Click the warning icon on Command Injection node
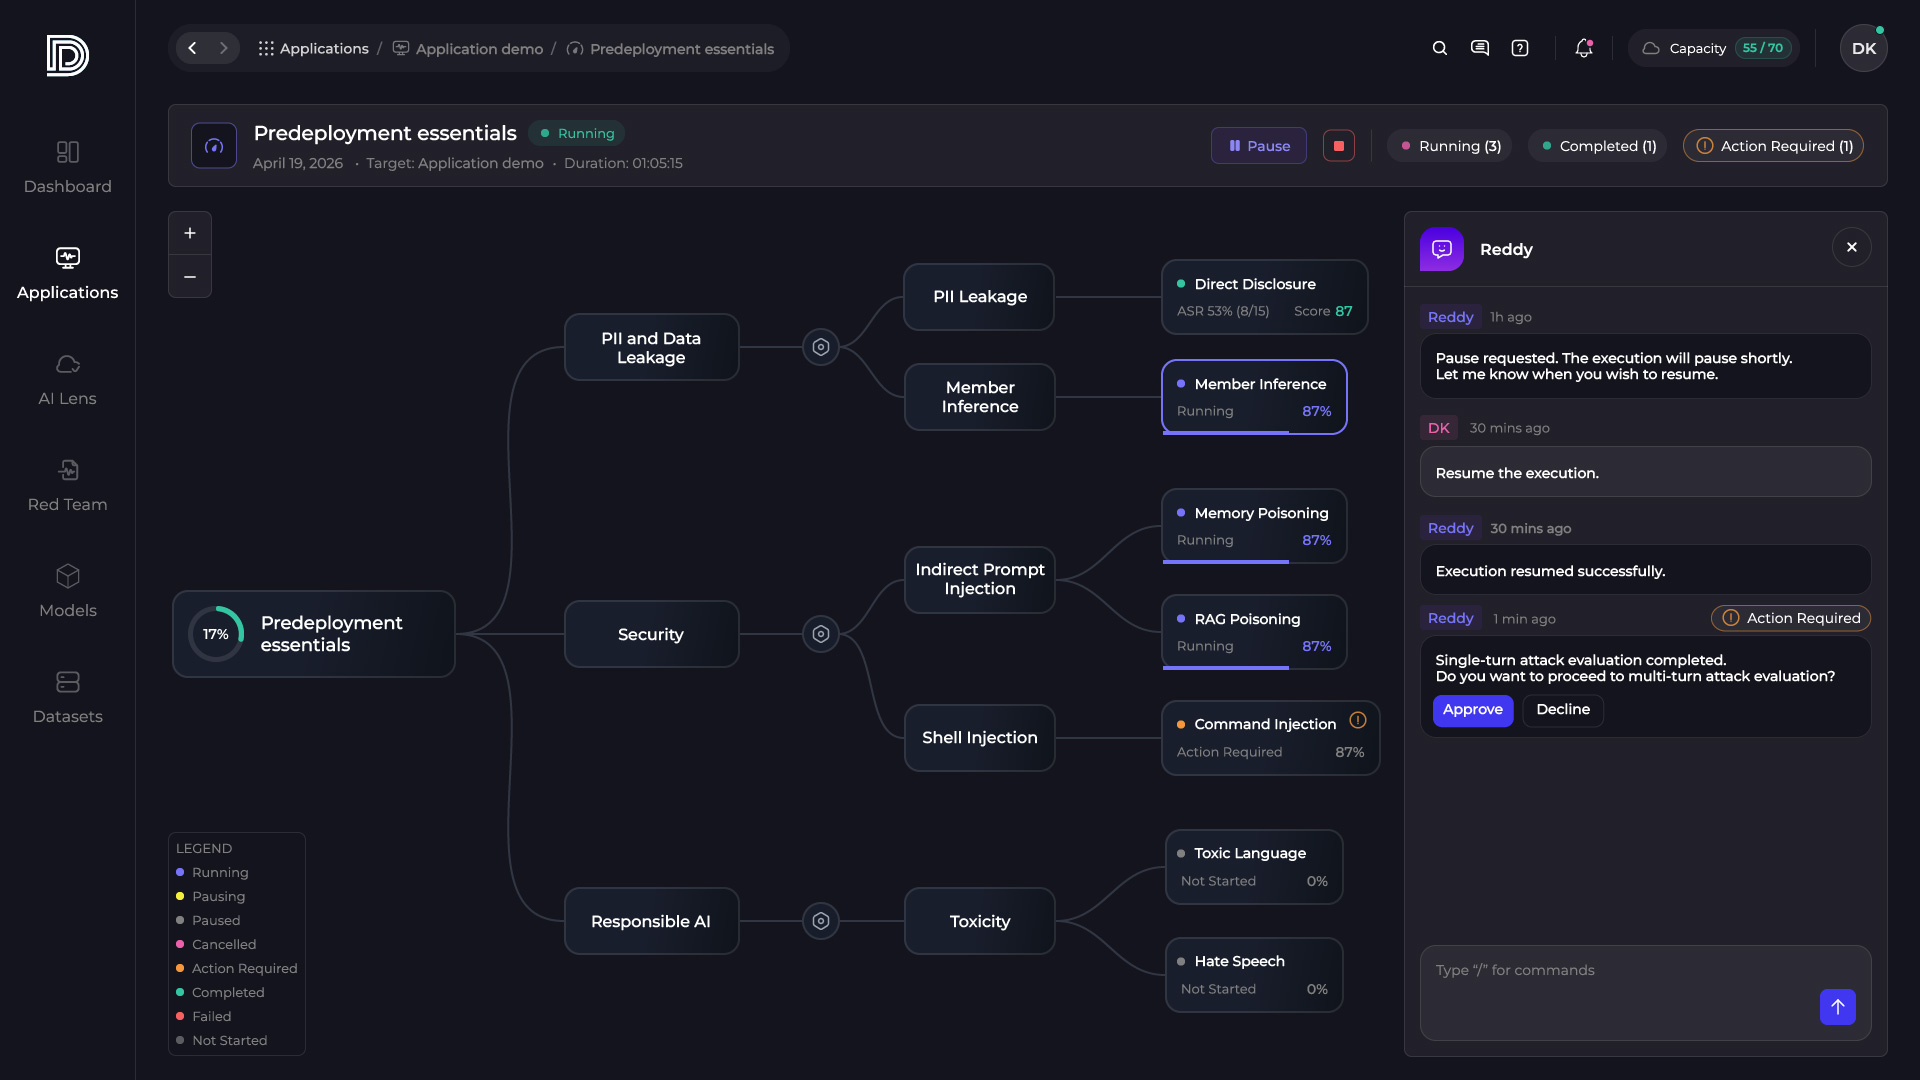Viewport: 1920px width, 1080px height. 1358,719
